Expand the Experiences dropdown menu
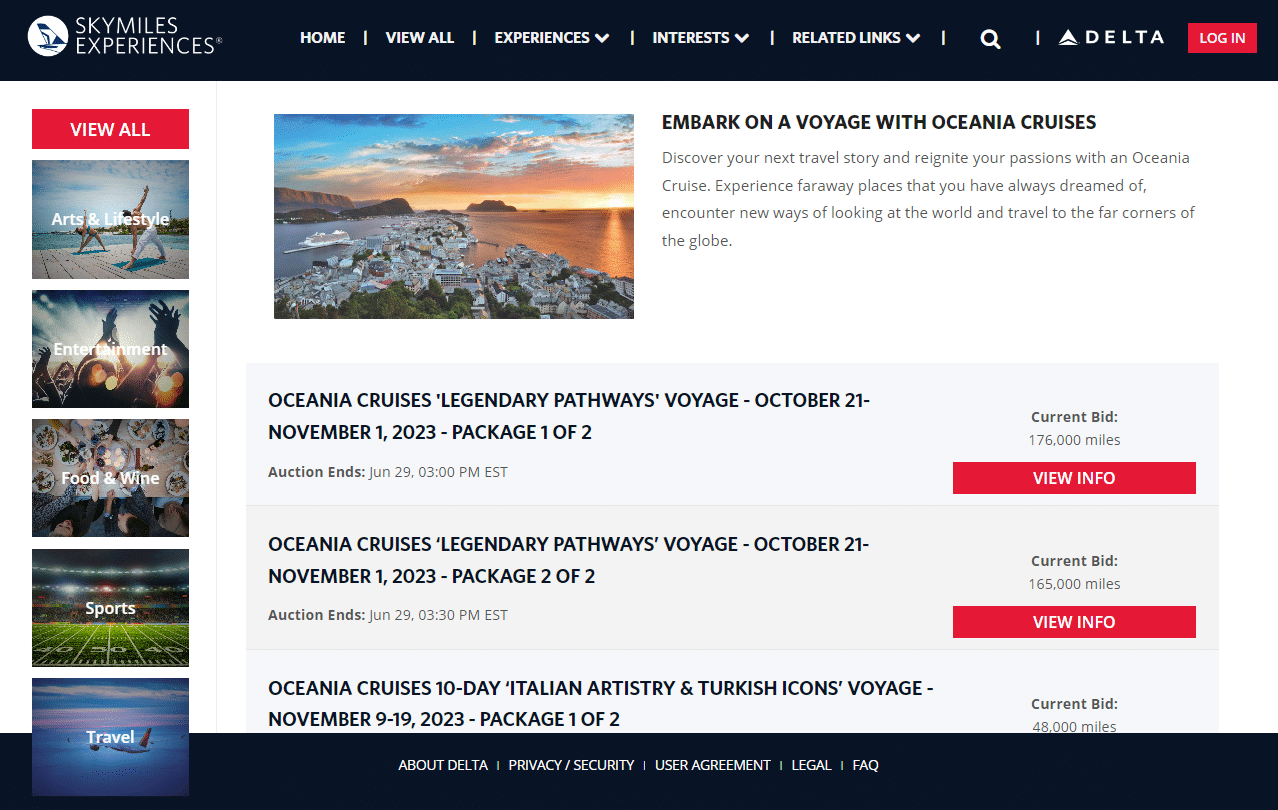 point(551,38)
